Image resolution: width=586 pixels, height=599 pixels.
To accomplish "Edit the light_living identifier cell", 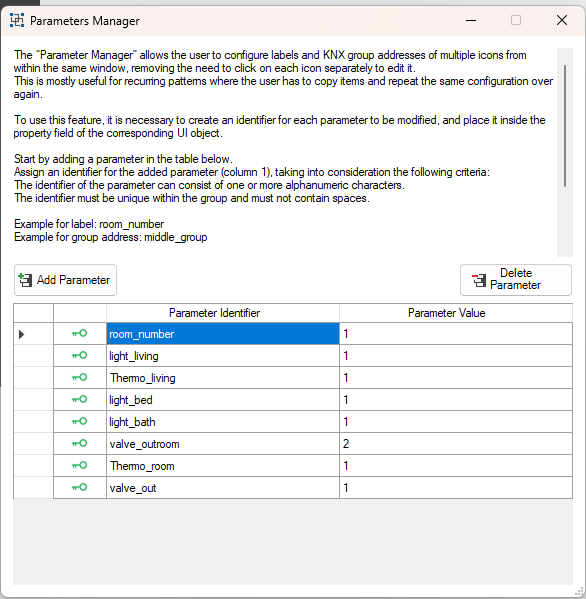I will tap(223, 356).
